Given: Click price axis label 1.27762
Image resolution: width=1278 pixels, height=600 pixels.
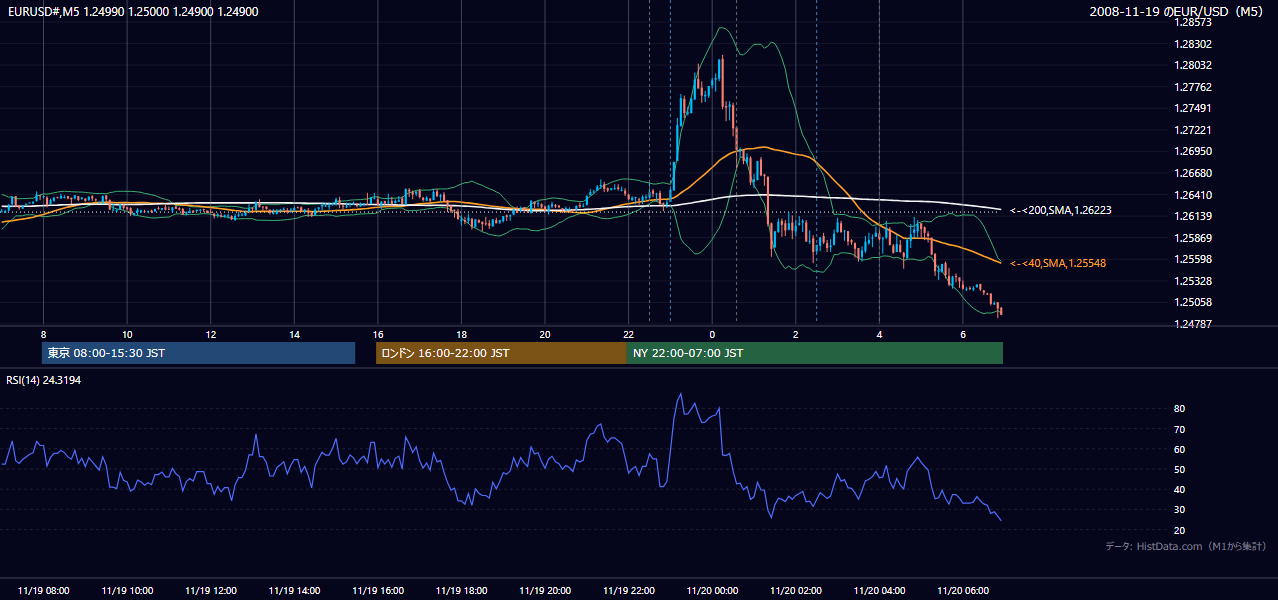Looking at the screenshot, I should [x=1195, y=87].
